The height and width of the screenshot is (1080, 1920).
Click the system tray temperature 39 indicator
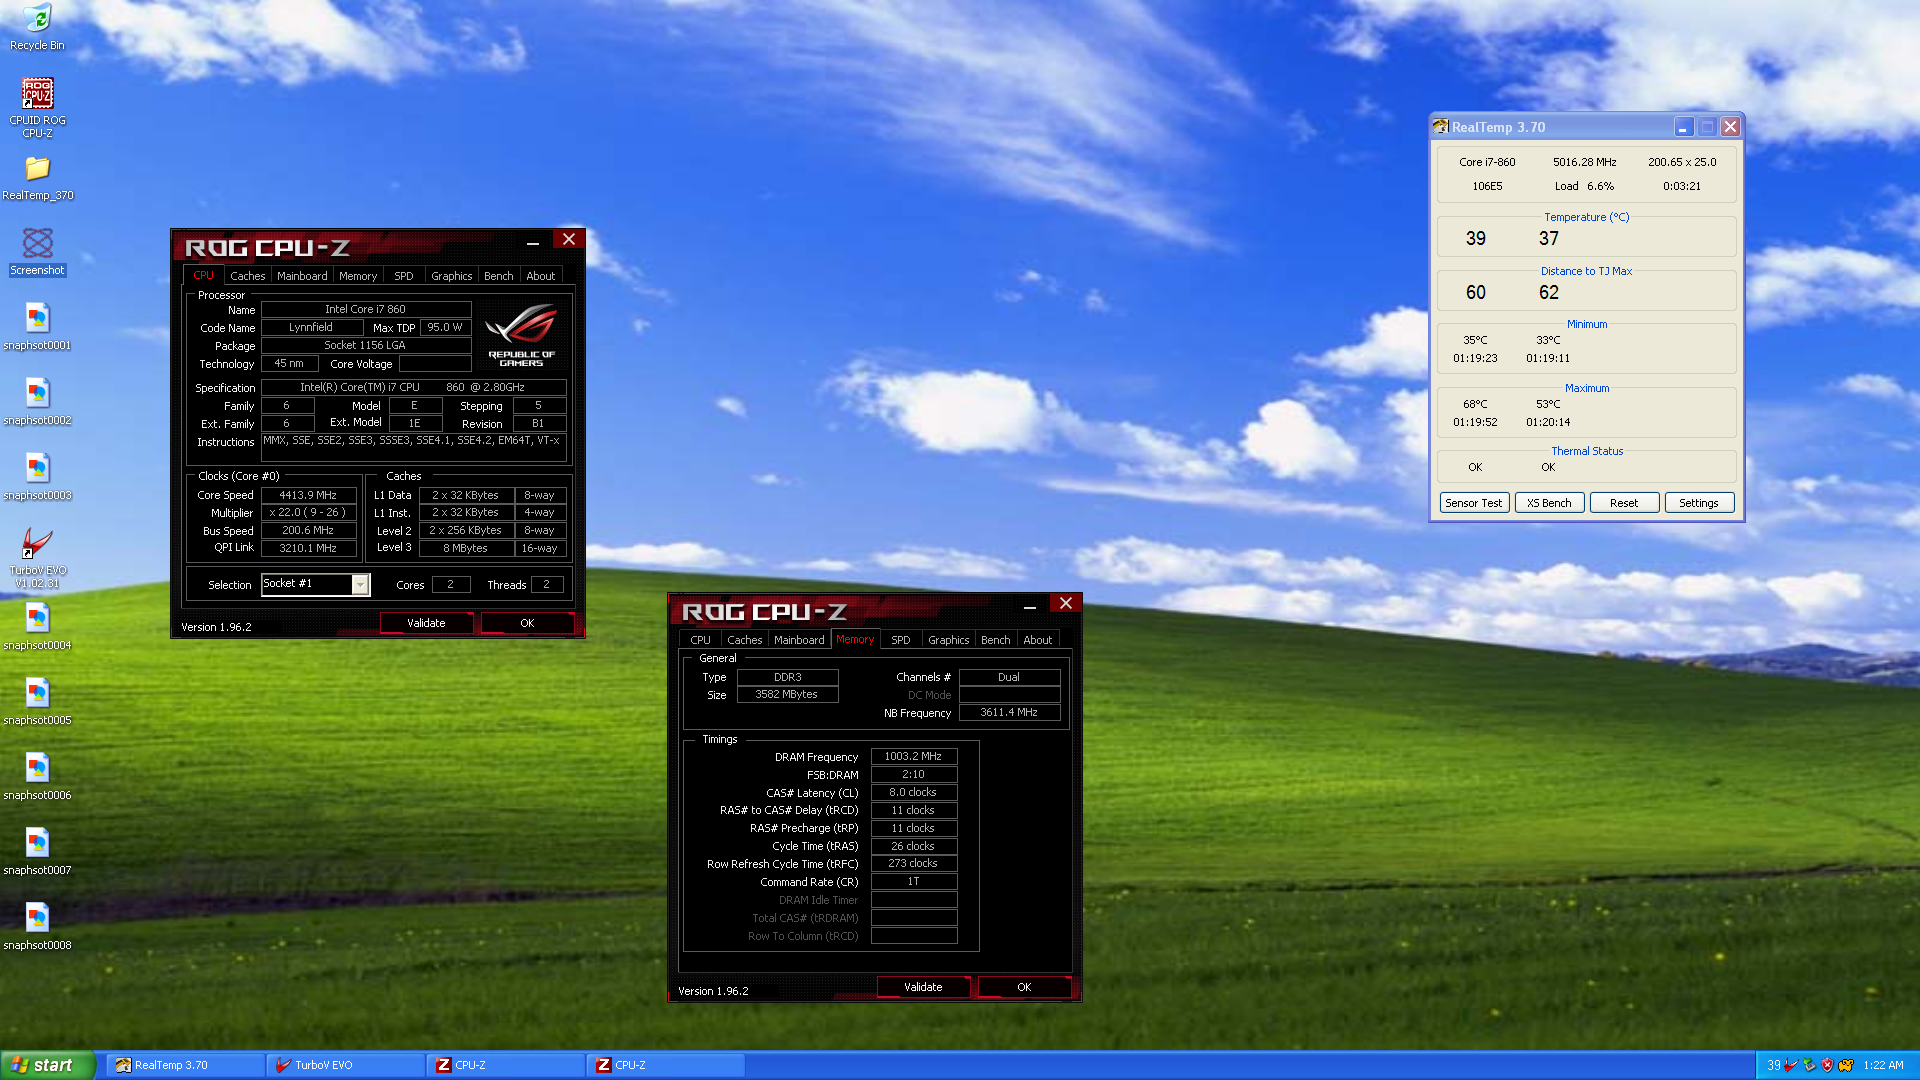1773,1065
